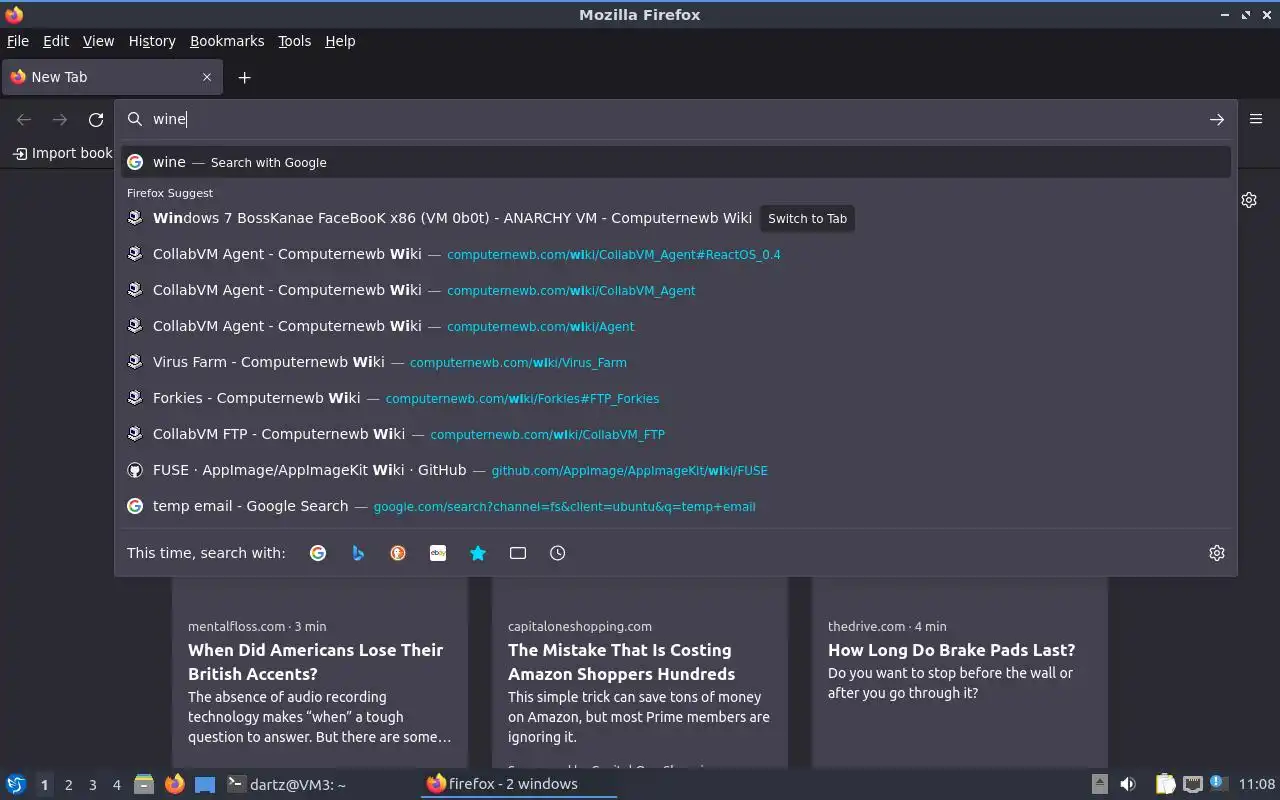Open the taskbar start menu bird icon
The height and width of the screenshot is (800, 1280).
pyautogui.click(x=16, y=784)
